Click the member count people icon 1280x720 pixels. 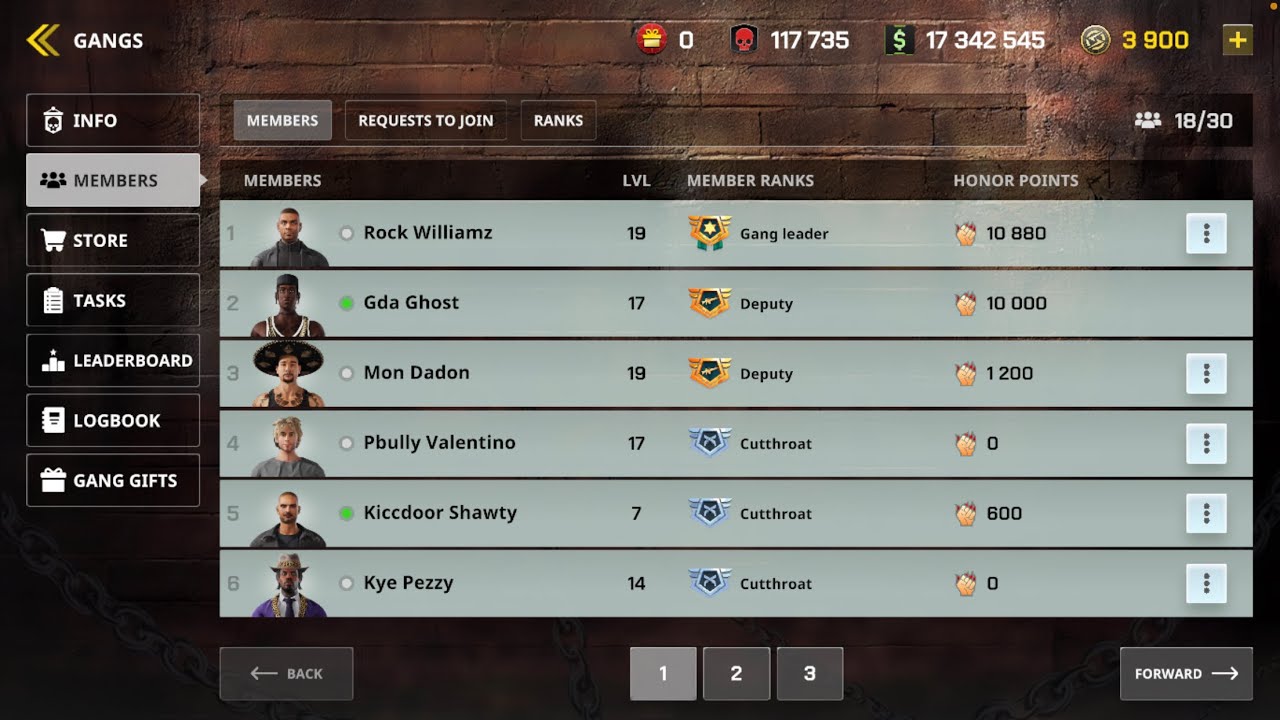point(1148,120)
